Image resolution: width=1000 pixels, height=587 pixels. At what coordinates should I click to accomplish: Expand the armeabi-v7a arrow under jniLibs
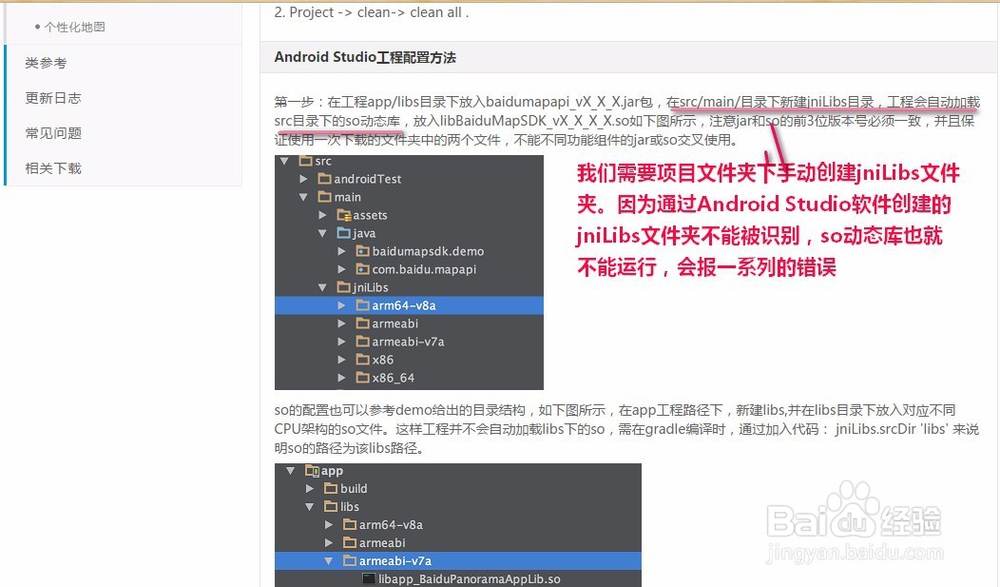tap(342, 342)
